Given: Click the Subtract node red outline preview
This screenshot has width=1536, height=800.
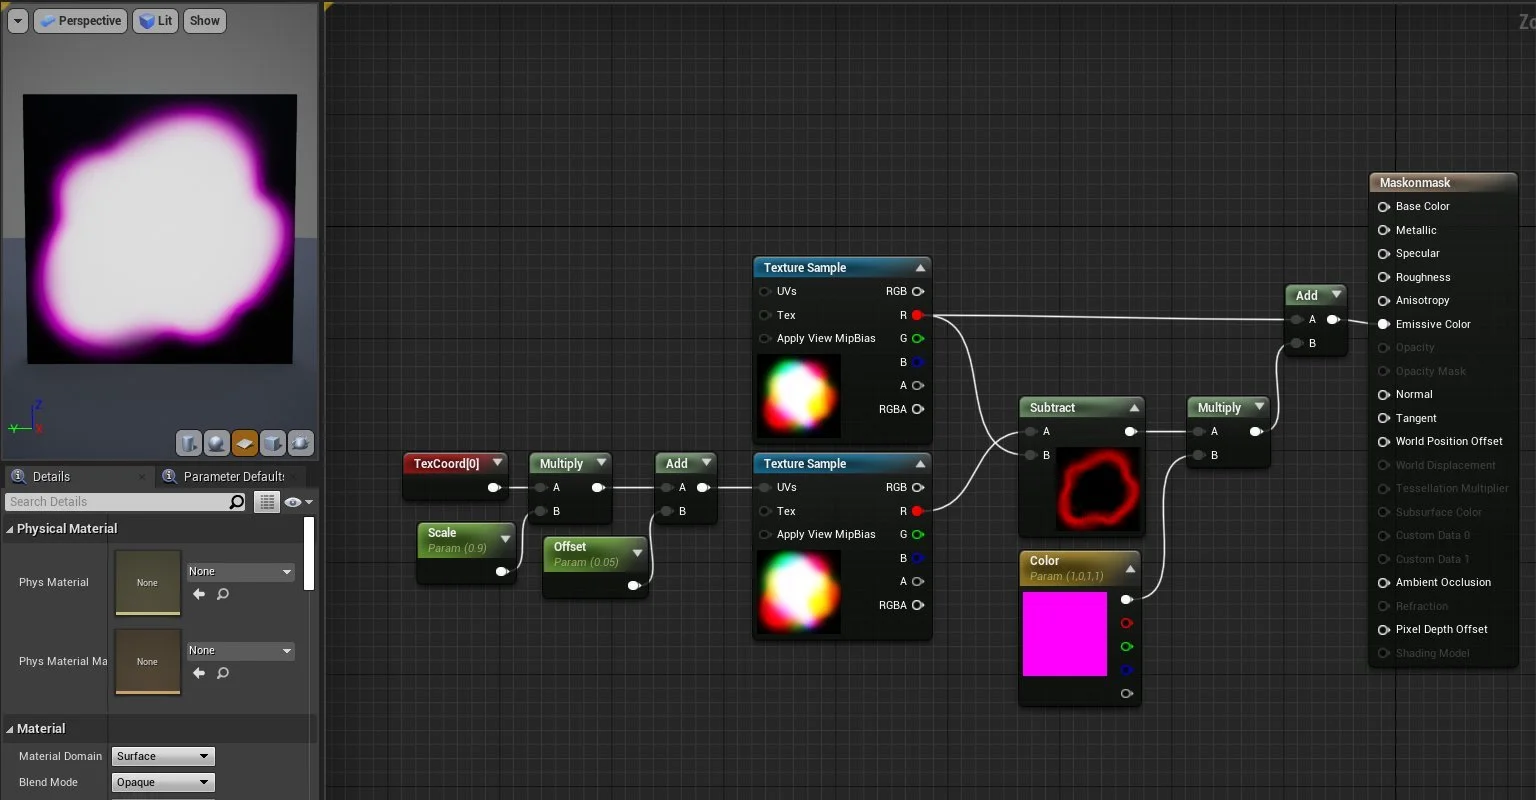Looking at the screenshot, I should pyautogui.click(x=1097, y=490).
